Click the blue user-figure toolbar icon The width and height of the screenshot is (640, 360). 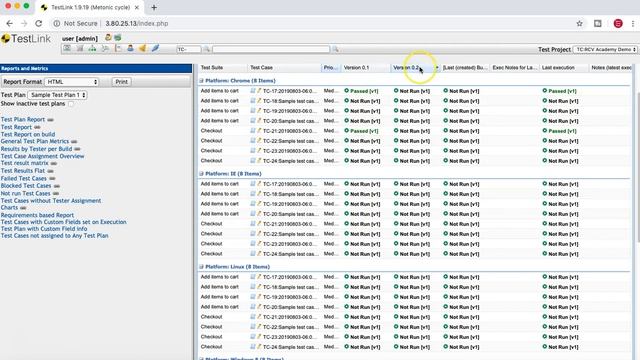[x=130, y=49]
